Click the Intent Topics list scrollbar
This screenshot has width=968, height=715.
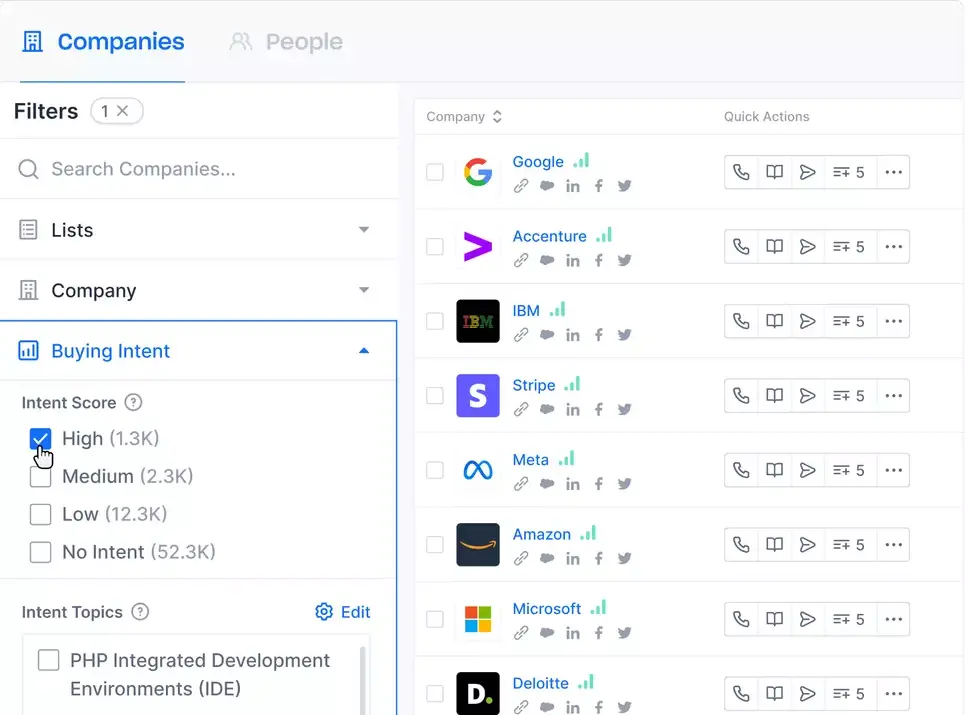tap(362, 679)
